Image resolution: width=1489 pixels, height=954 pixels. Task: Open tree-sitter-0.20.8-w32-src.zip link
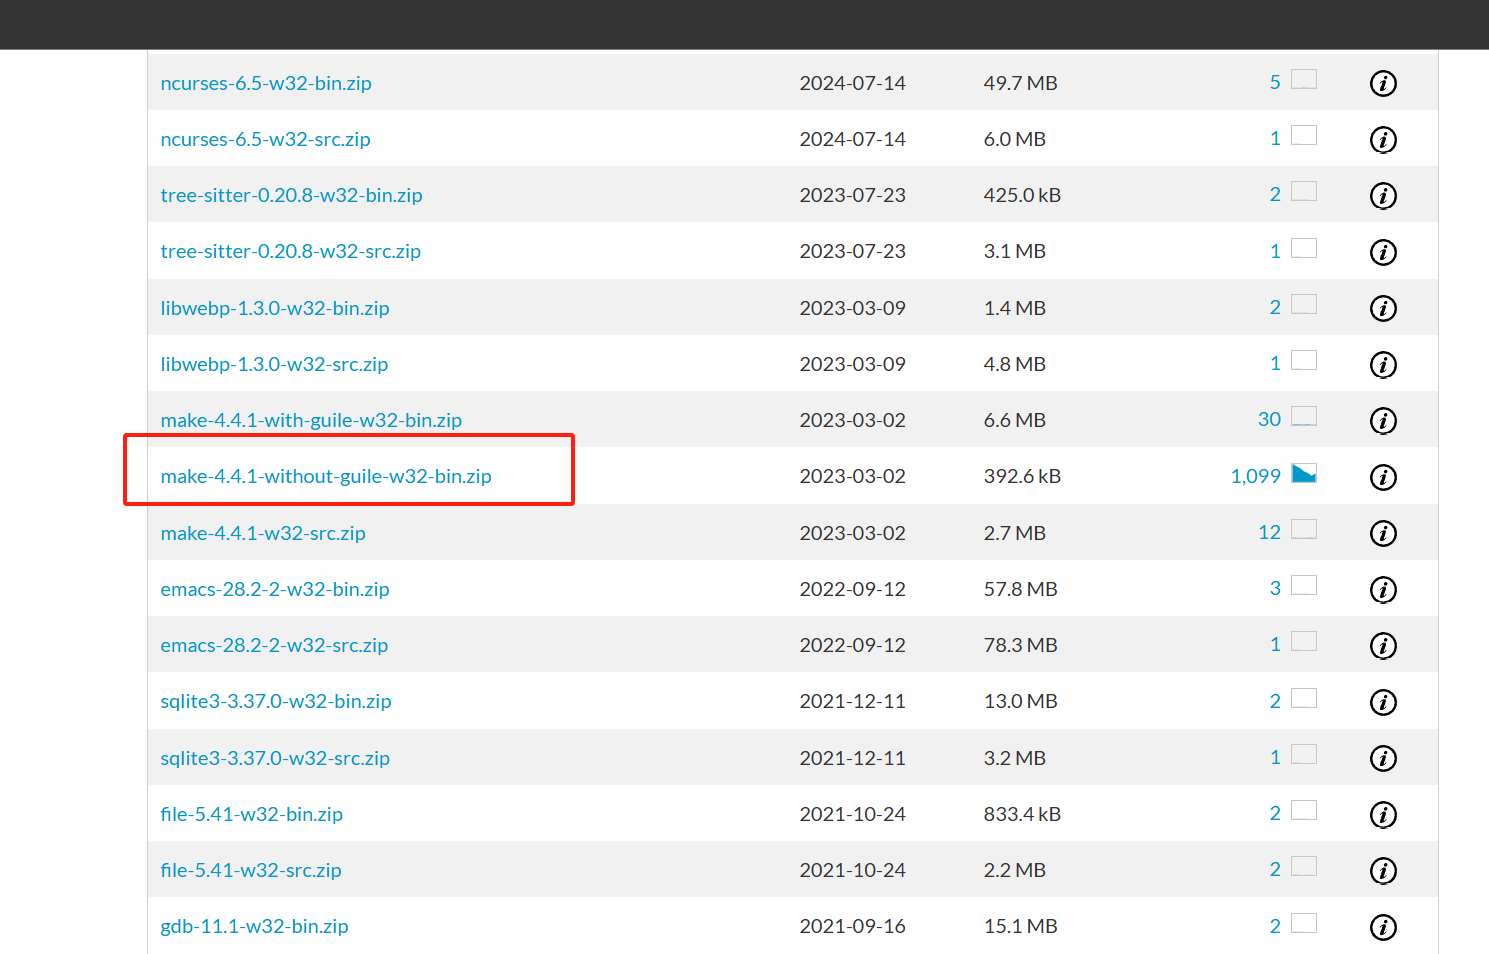click(x=290, y=251)
